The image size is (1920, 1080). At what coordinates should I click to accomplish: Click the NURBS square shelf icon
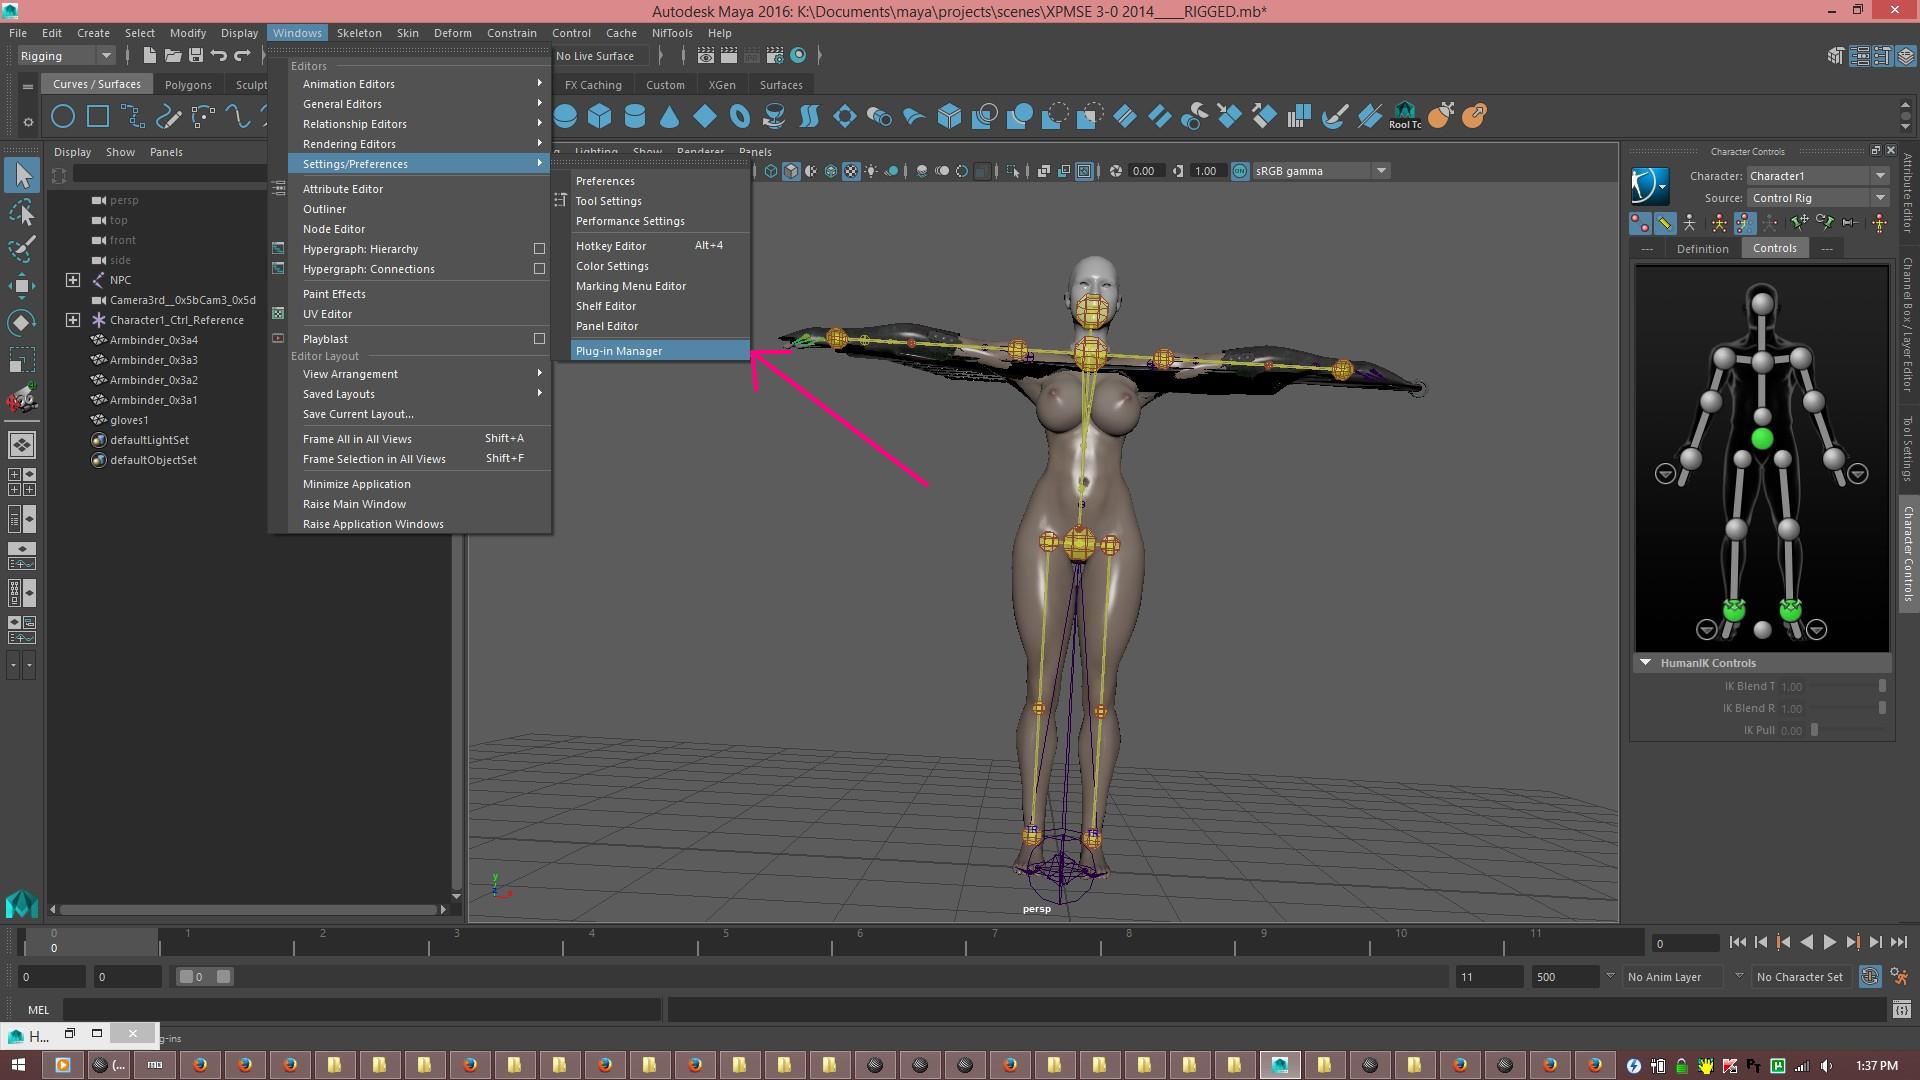[x=98, y=116]
